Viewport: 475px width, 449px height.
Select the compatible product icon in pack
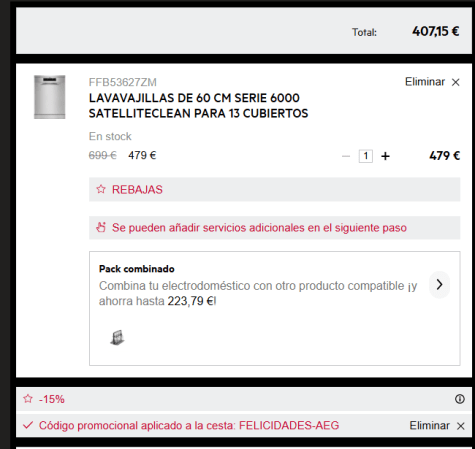(117, 337)
